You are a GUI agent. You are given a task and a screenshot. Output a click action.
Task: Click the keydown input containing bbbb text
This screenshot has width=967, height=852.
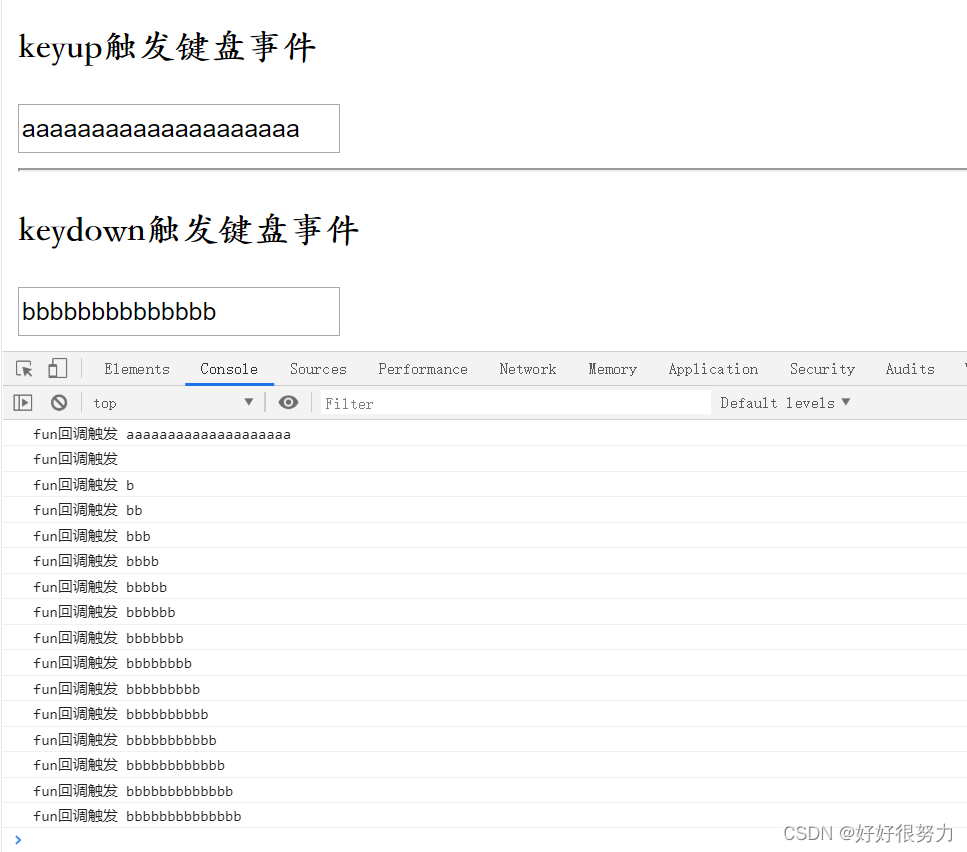point(179,311)
